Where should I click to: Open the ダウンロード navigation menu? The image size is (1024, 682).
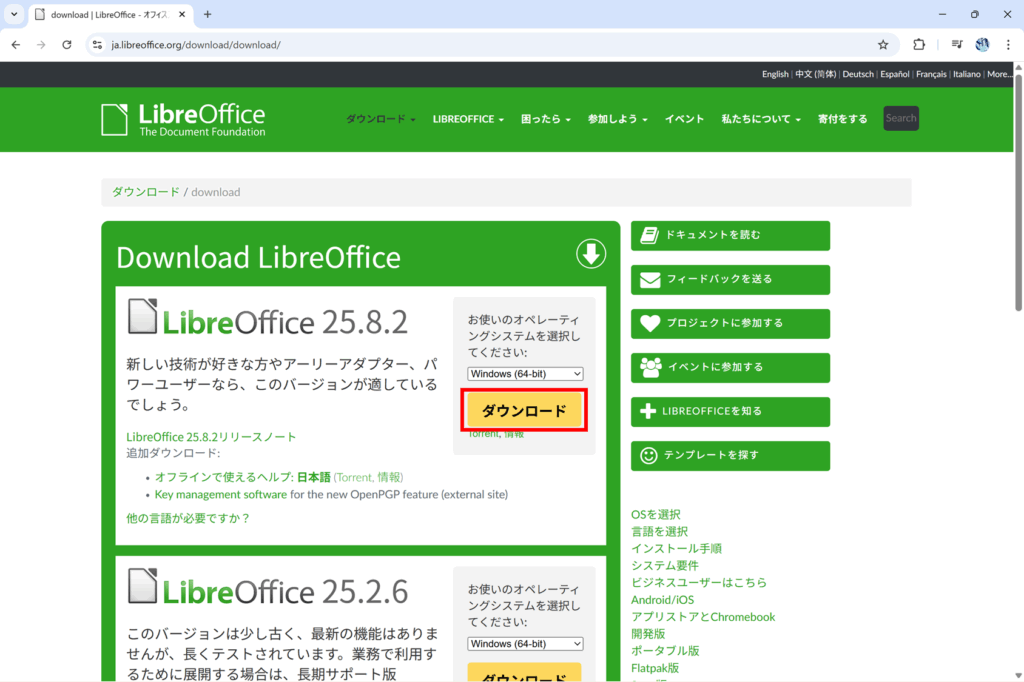380,119
